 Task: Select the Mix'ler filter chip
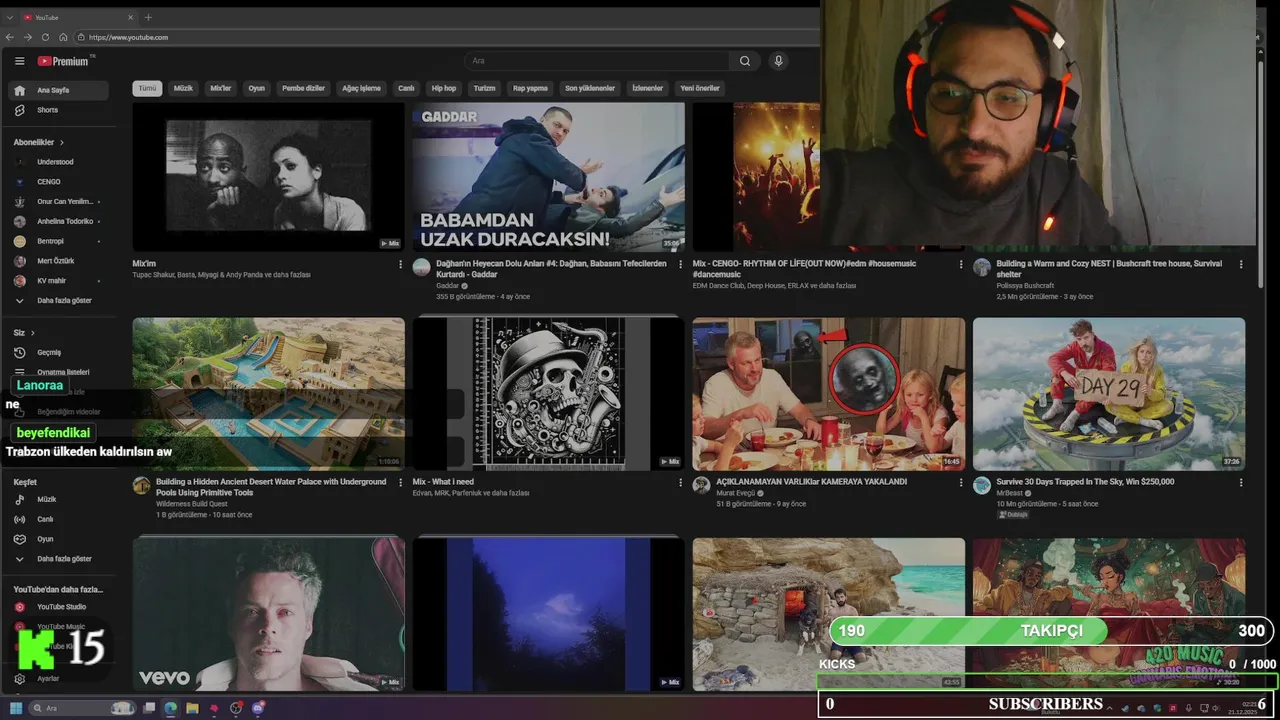coord(220,88)
